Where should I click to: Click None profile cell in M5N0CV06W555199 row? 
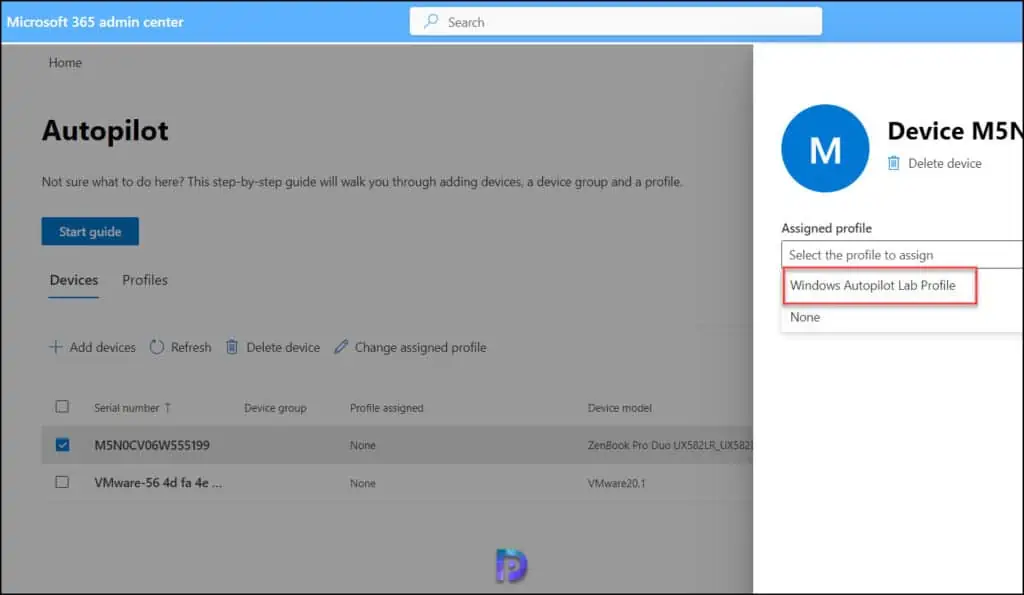(x=362, y=445)
